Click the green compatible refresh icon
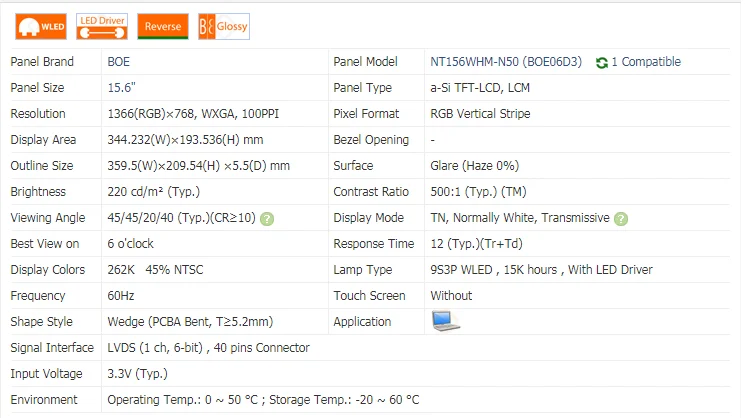The width and height of the screenshot is (745, 418). (602, 63)
